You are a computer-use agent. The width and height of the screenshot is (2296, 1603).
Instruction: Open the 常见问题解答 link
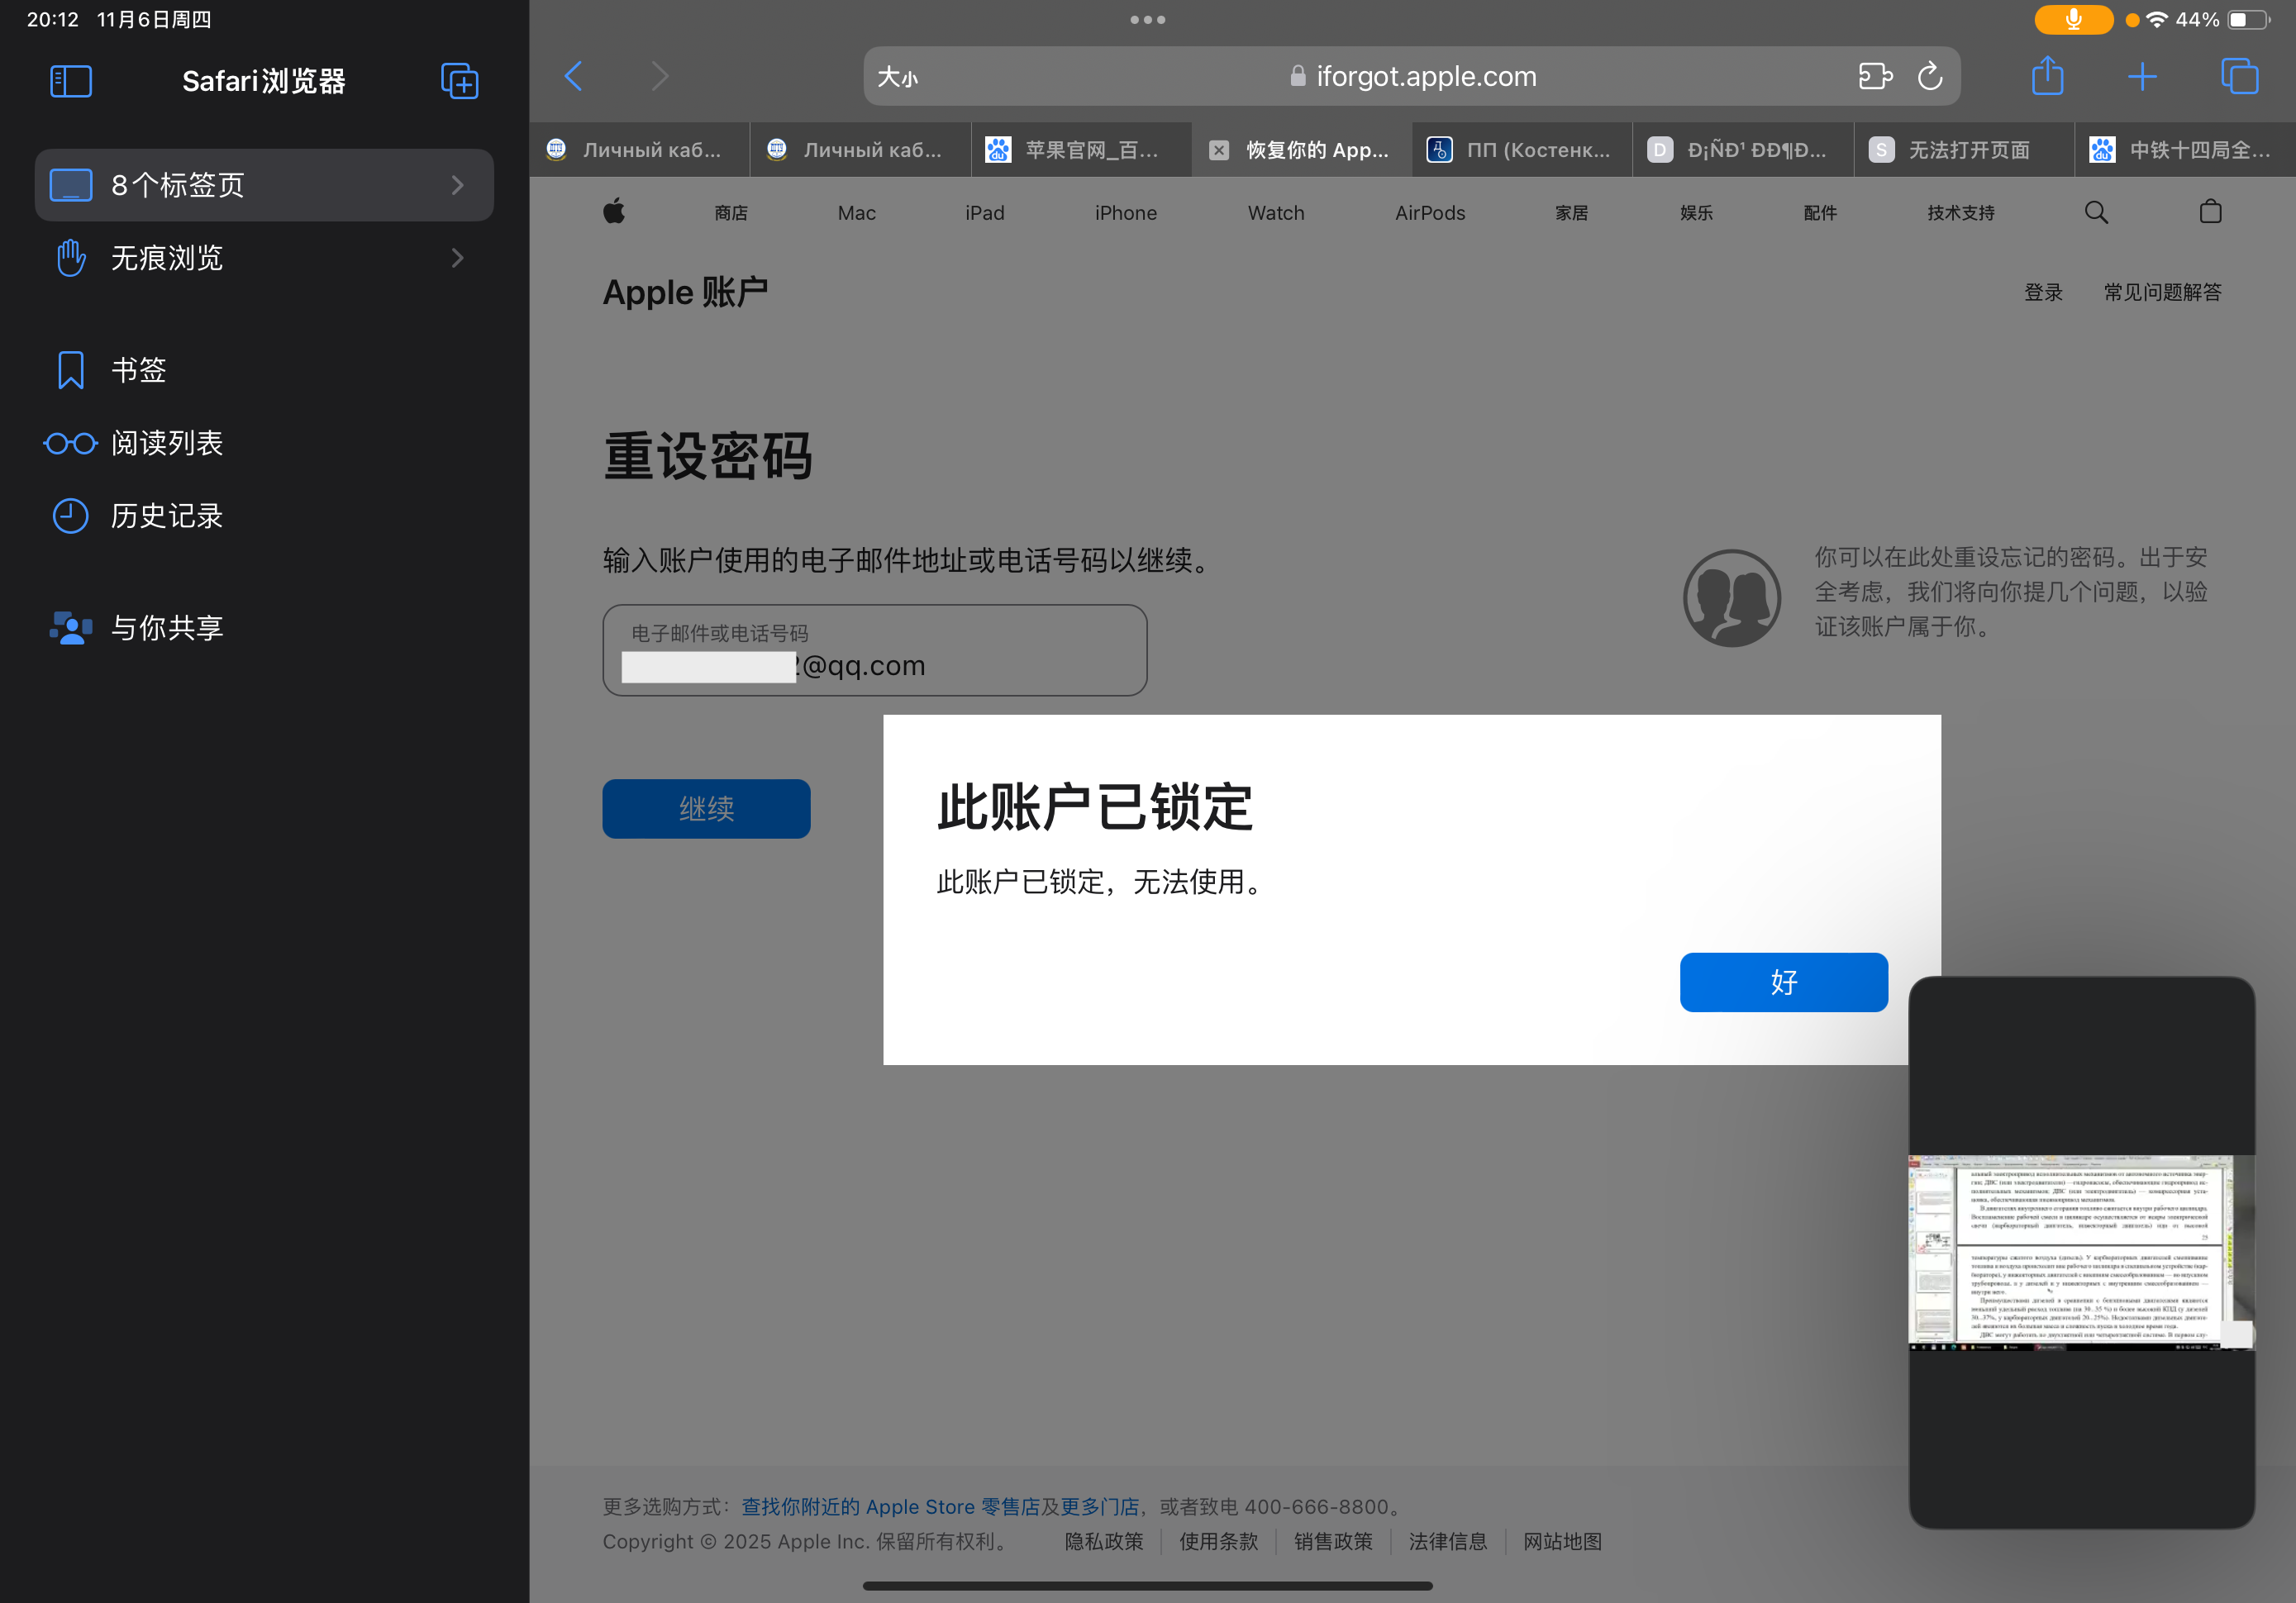click(x=2162, y=292)
